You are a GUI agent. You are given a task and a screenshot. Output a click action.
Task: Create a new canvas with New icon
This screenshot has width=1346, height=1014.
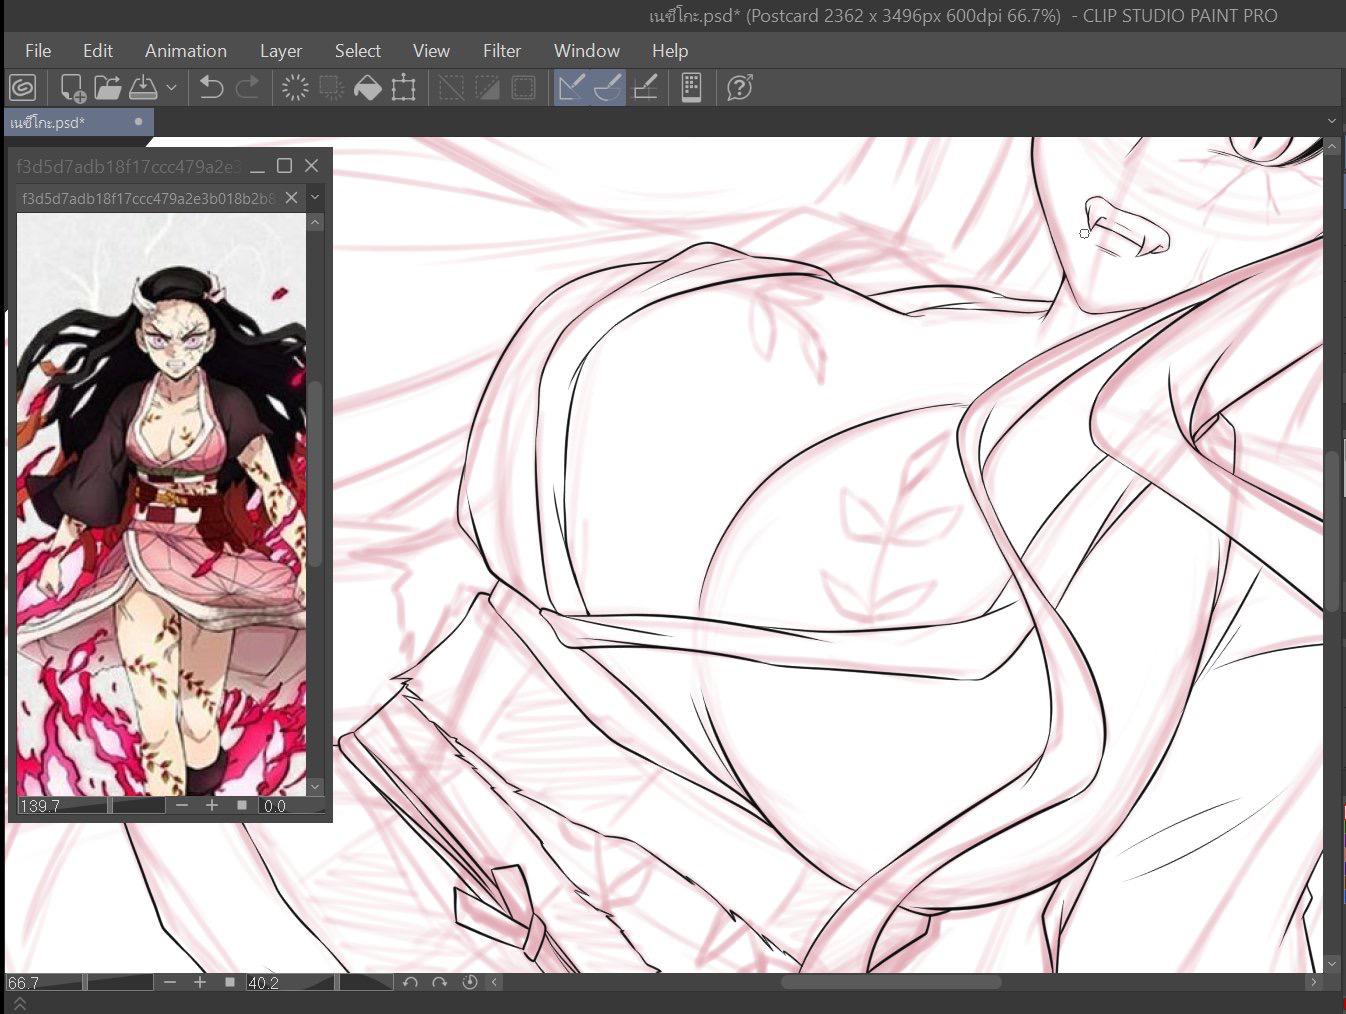click(72, 88)
